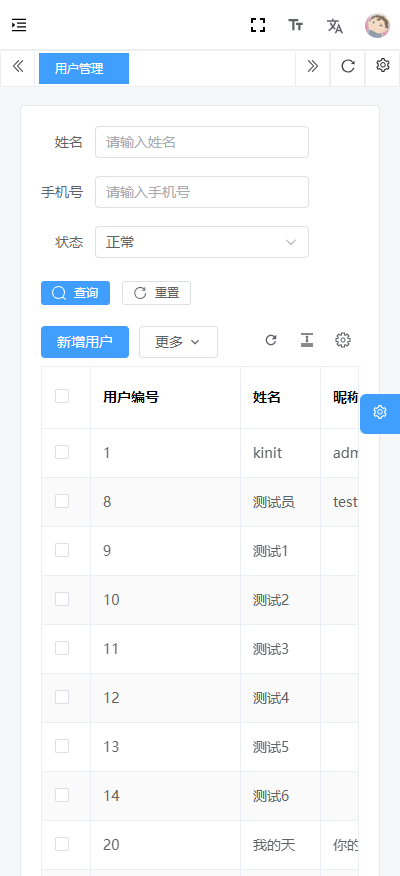Click the user avatar in header
Image resolution: width=400 pixels, height=876 pixels.
378,25
